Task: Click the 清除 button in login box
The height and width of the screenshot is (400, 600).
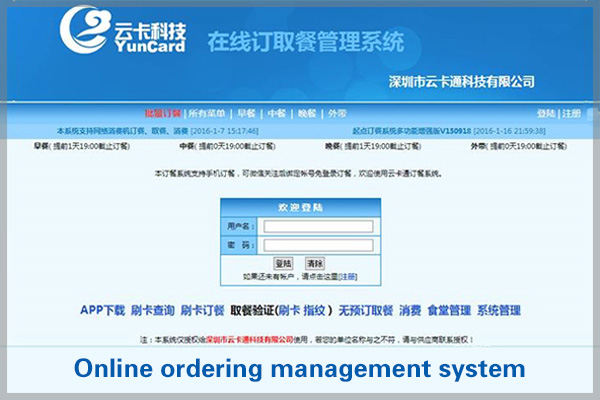Action: pos(315,263)
